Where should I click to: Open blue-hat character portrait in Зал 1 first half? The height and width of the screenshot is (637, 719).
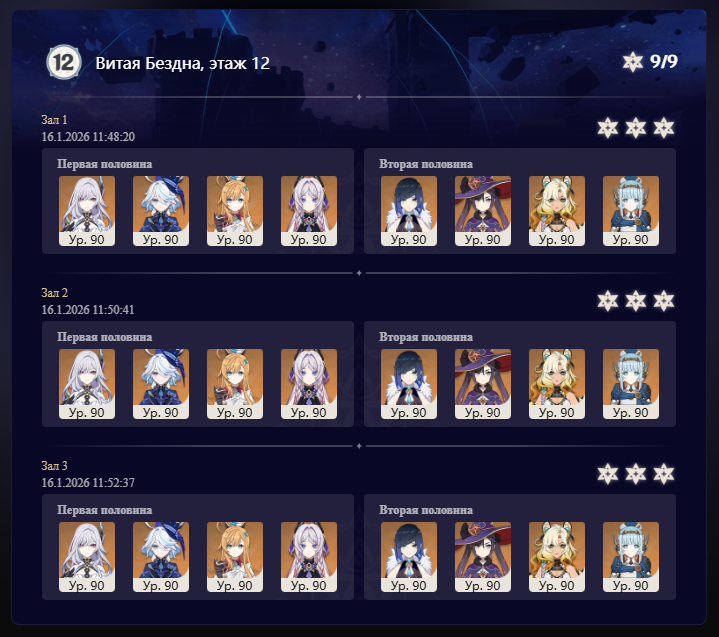[x=161, y=211]
